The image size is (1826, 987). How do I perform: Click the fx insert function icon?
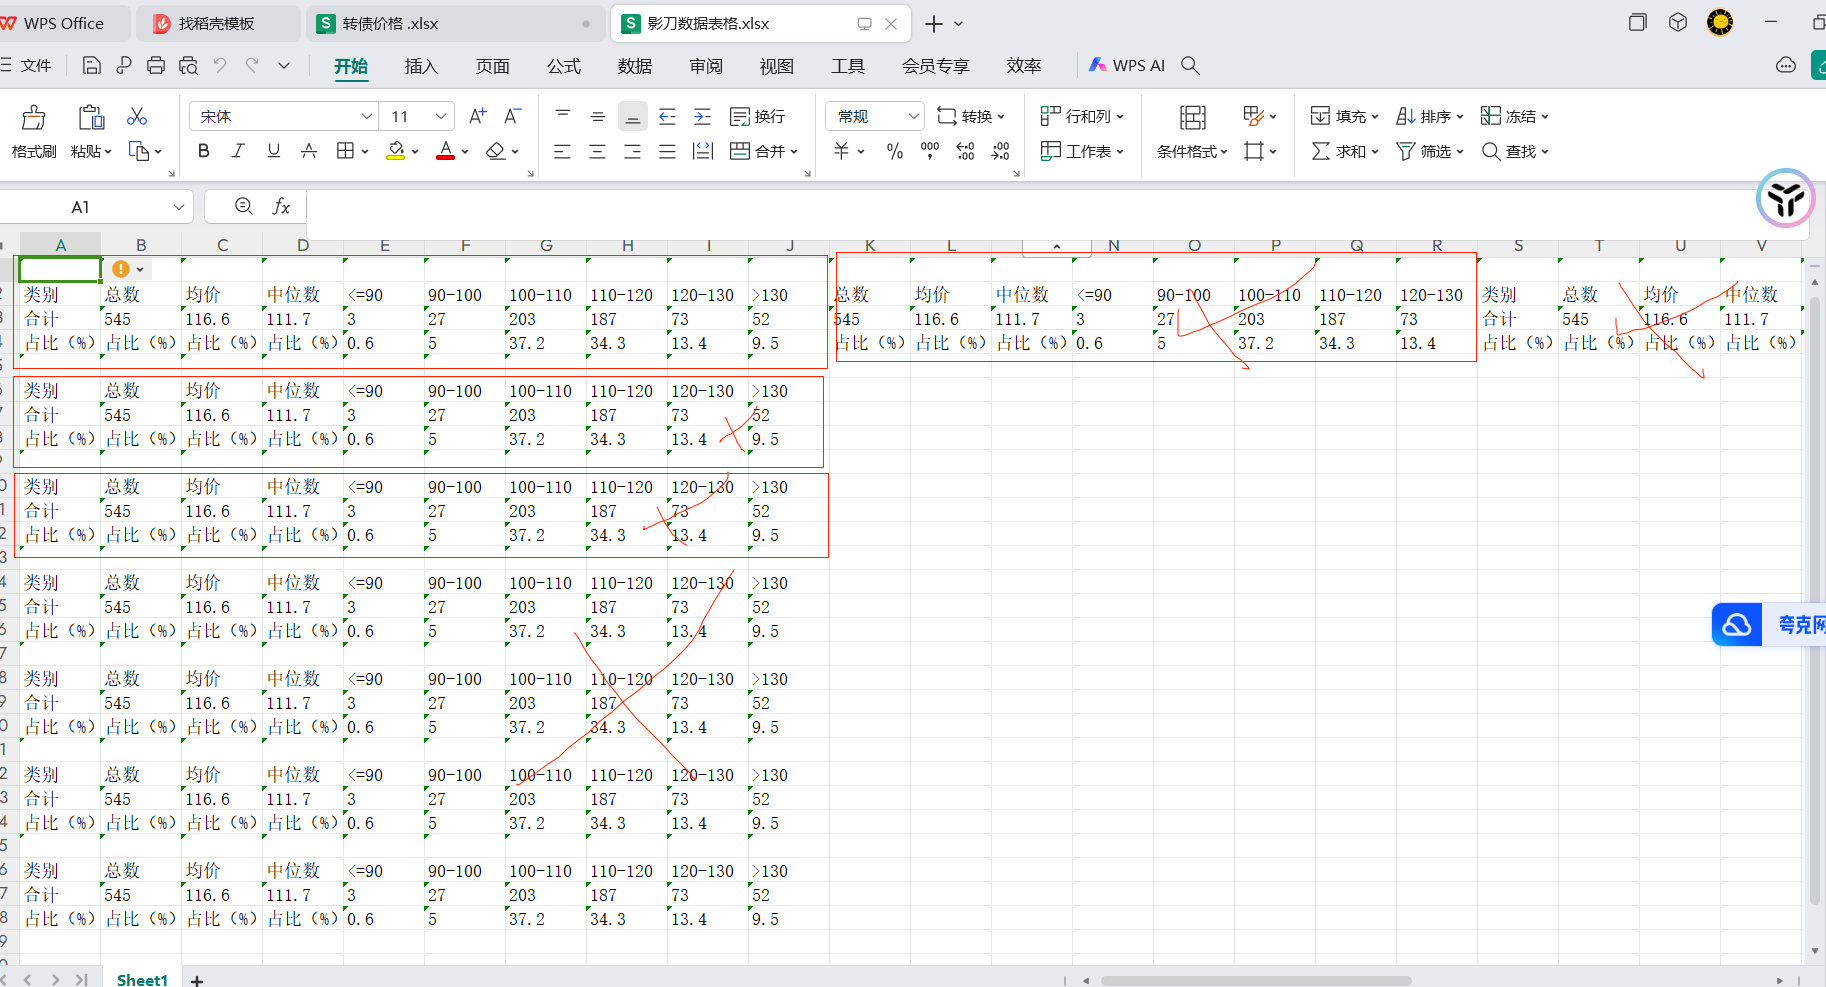(x=282, y=207)
